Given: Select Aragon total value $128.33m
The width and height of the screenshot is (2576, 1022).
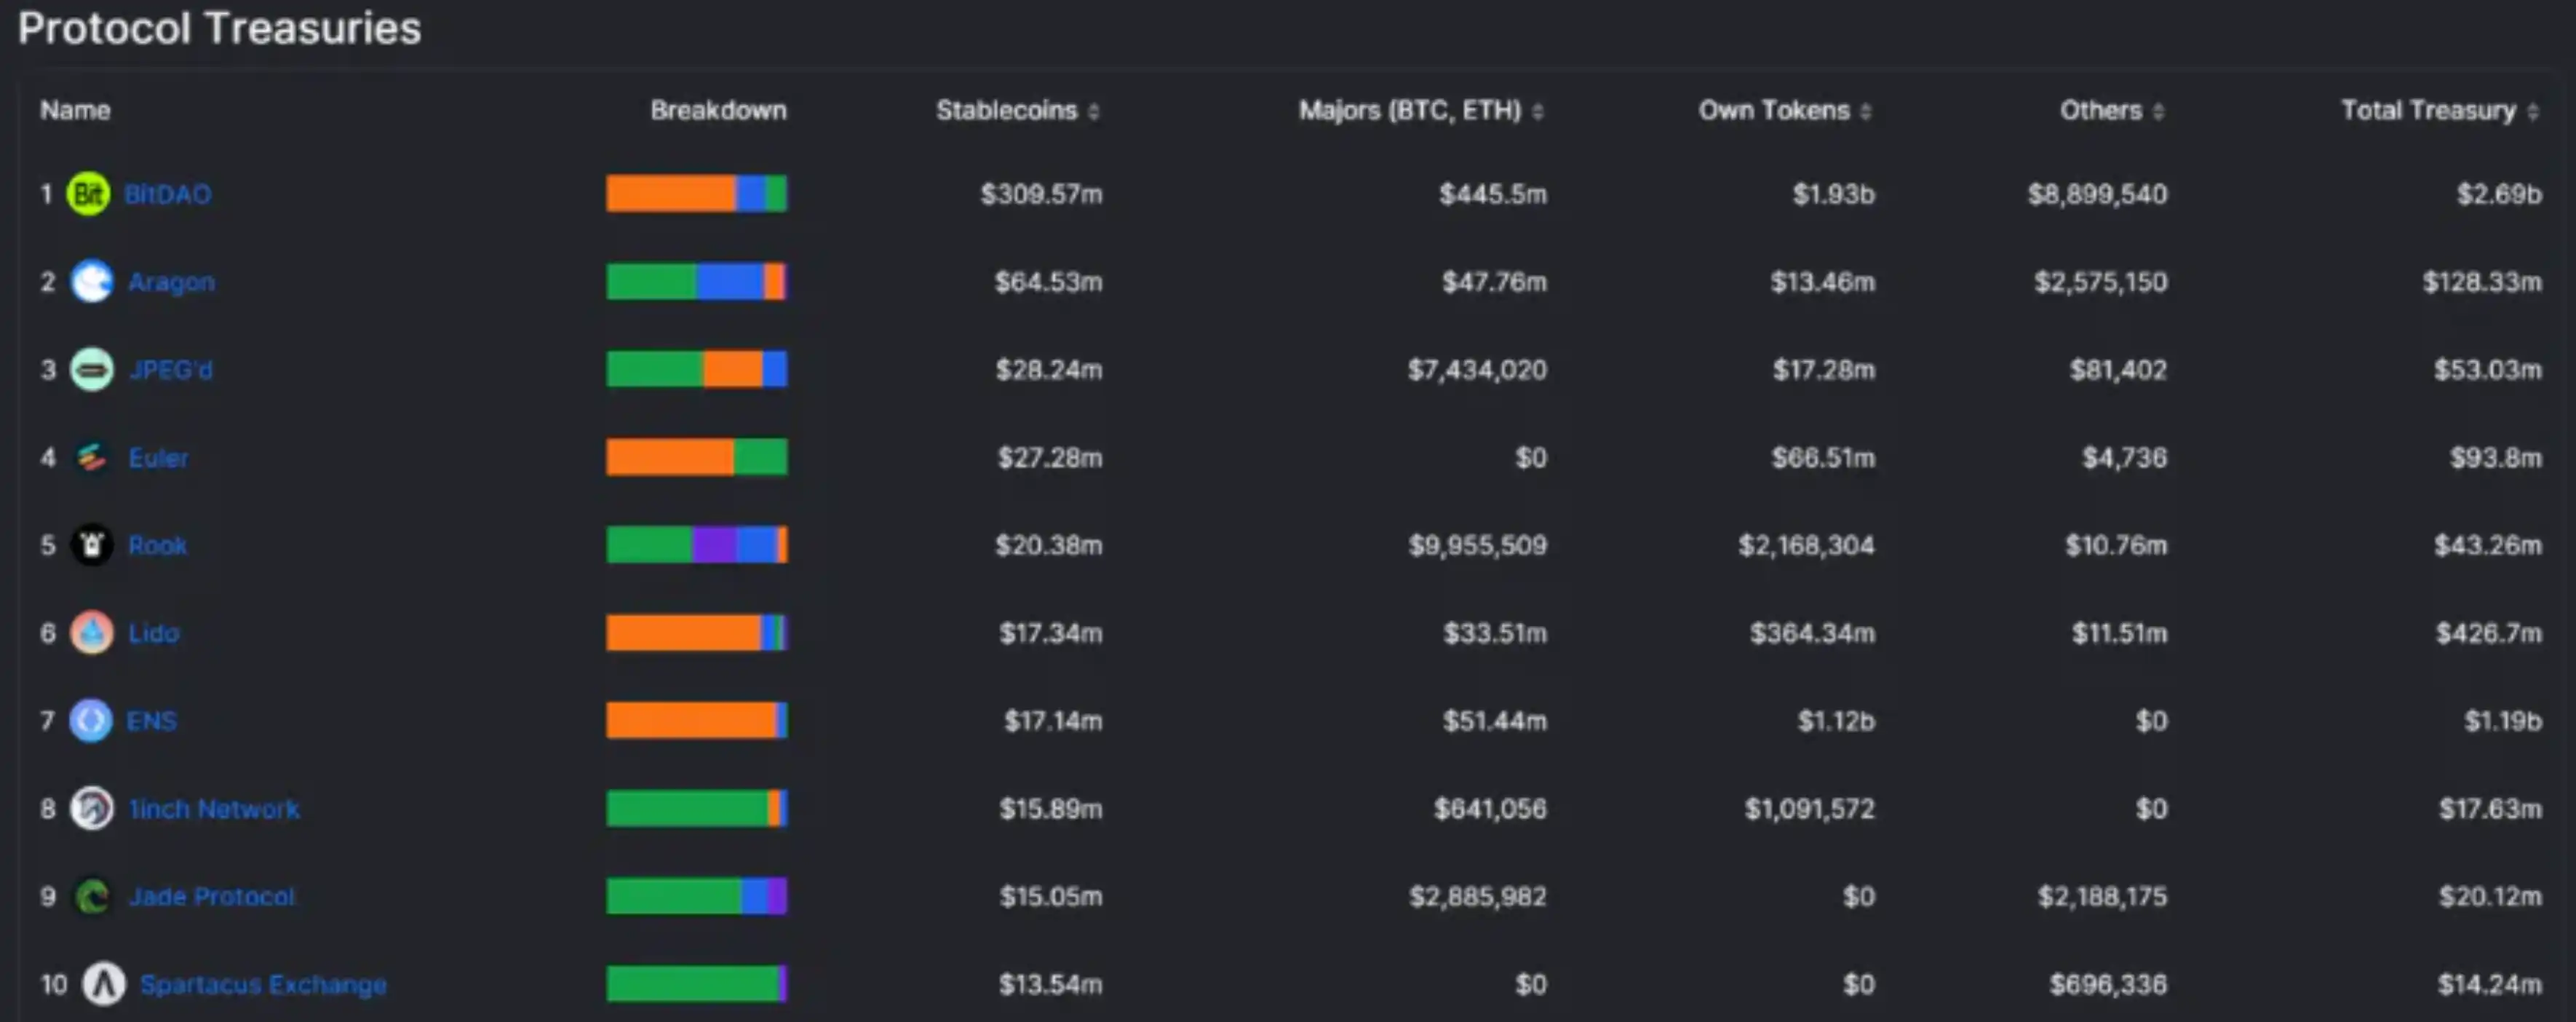Looking at the screenshot, I should (2482, 282).
